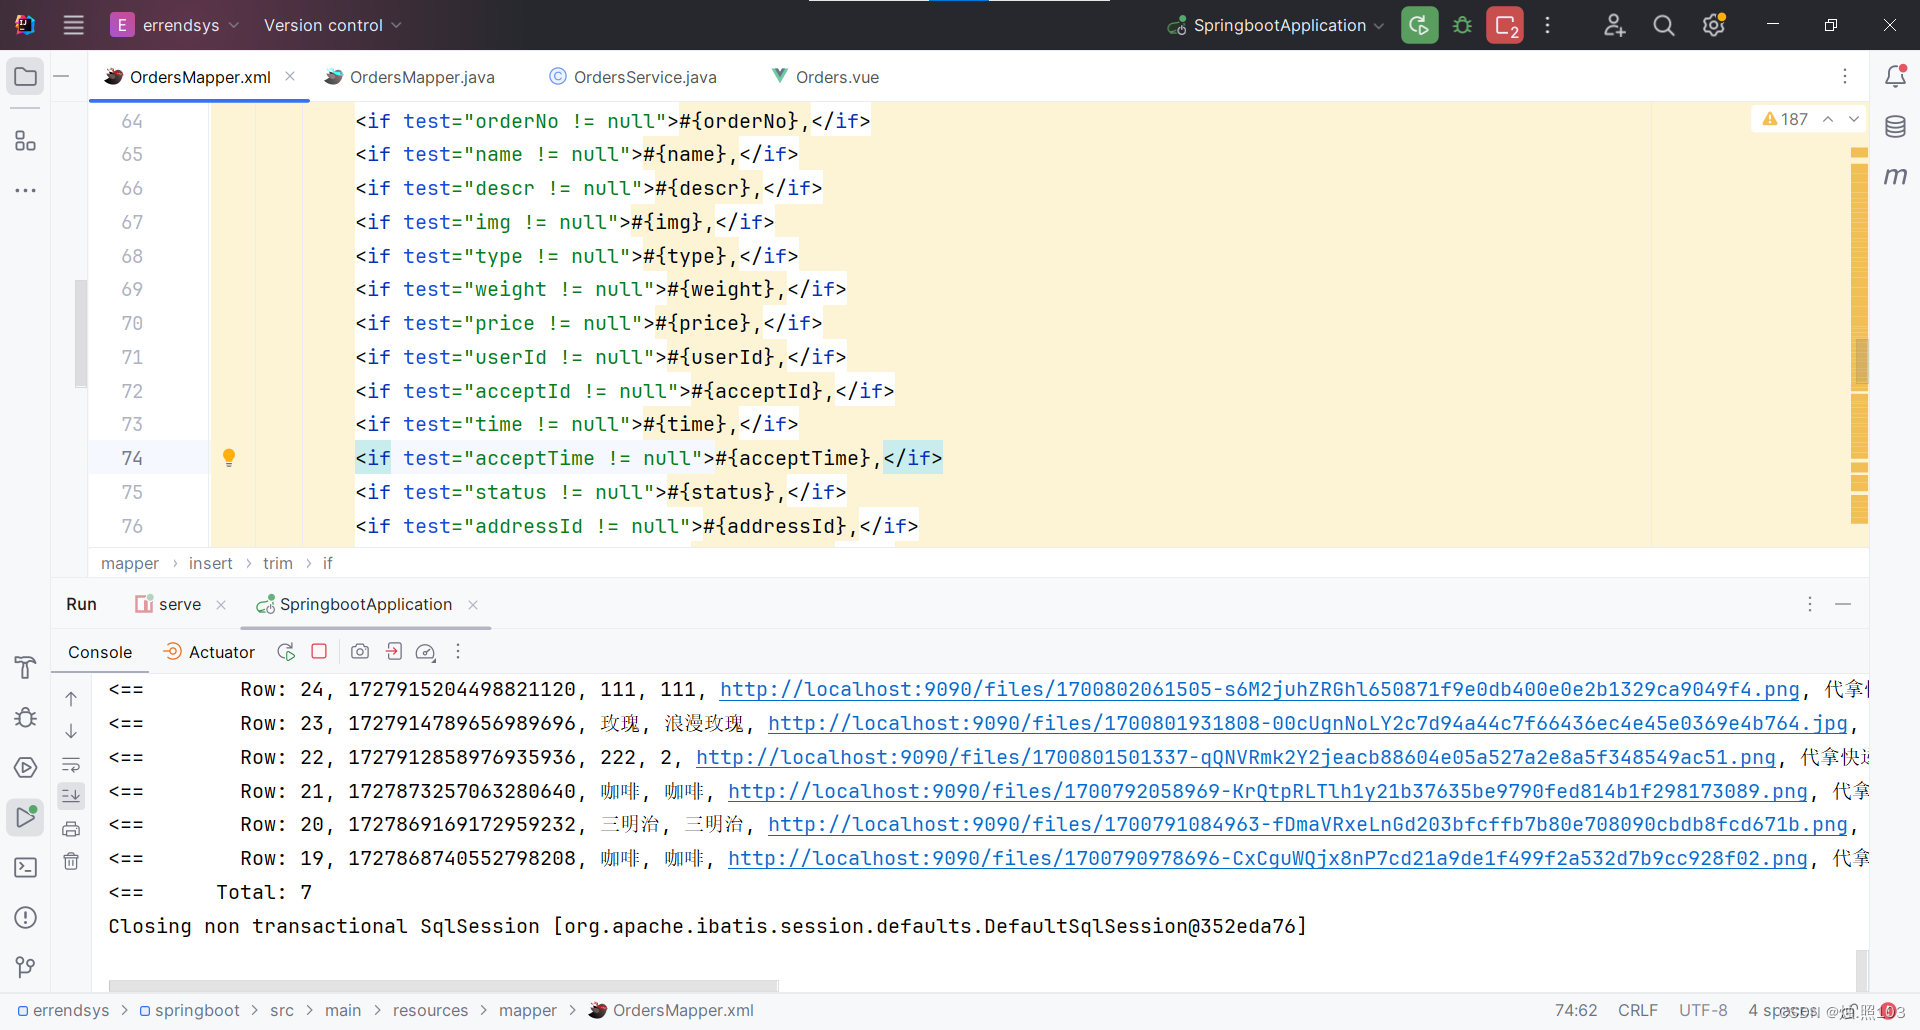
Task: Open the Version control dropdown
Action: click(x=331, y=25)
